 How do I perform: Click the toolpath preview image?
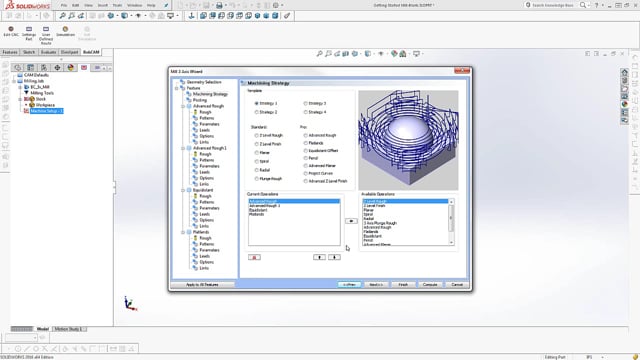[x=408, y=140]
